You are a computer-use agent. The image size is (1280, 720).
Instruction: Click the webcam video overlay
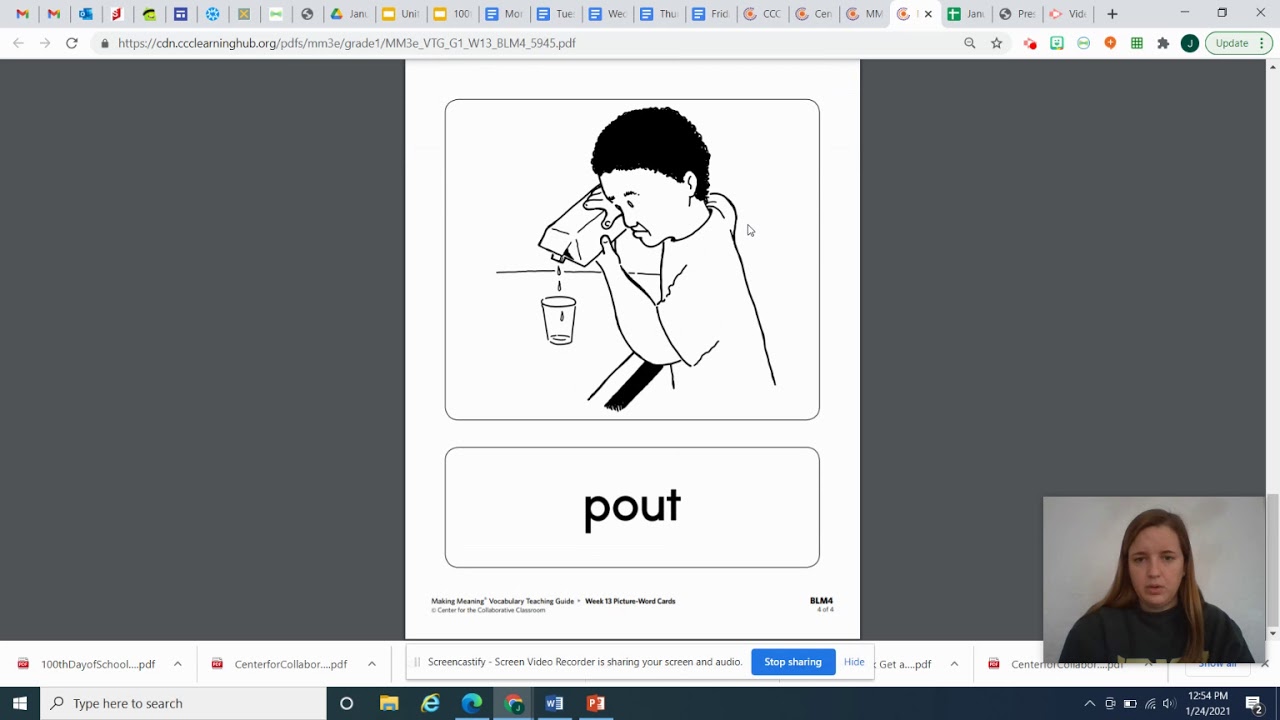point(1154,580)
